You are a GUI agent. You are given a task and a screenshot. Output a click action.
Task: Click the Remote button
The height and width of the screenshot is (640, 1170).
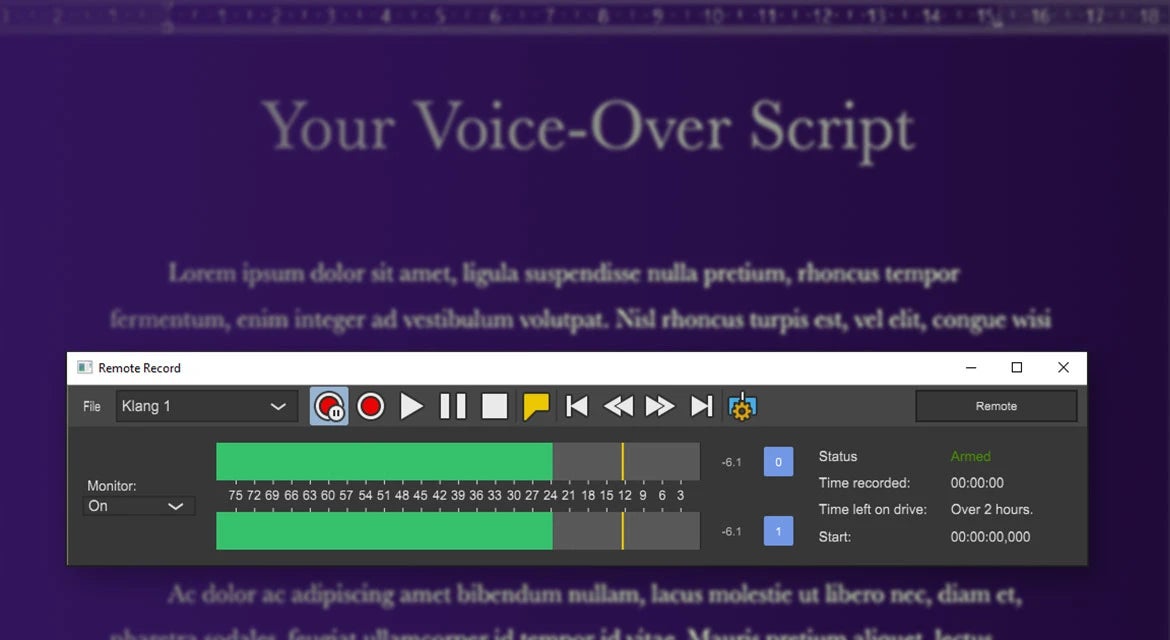pyautogui.click(x=996, y=407)
